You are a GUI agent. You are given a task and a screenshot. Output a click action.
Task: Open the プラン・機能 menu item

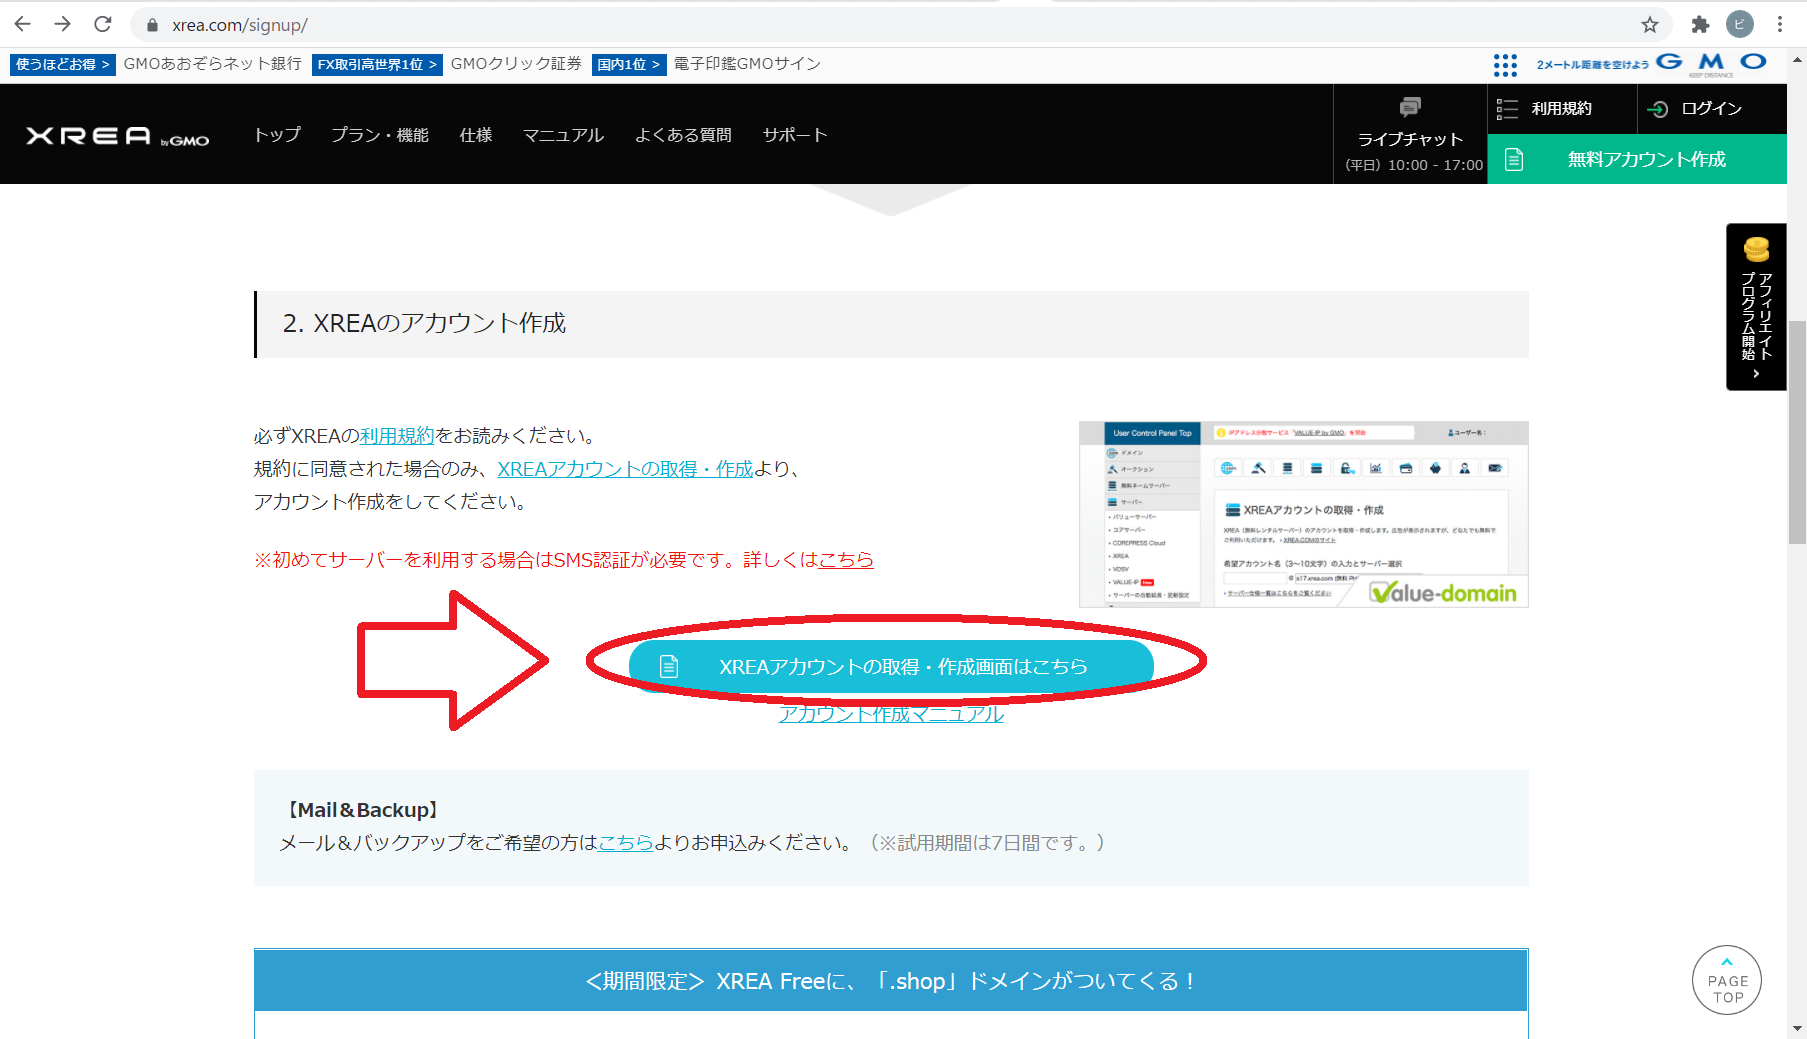tap(380, 135)
